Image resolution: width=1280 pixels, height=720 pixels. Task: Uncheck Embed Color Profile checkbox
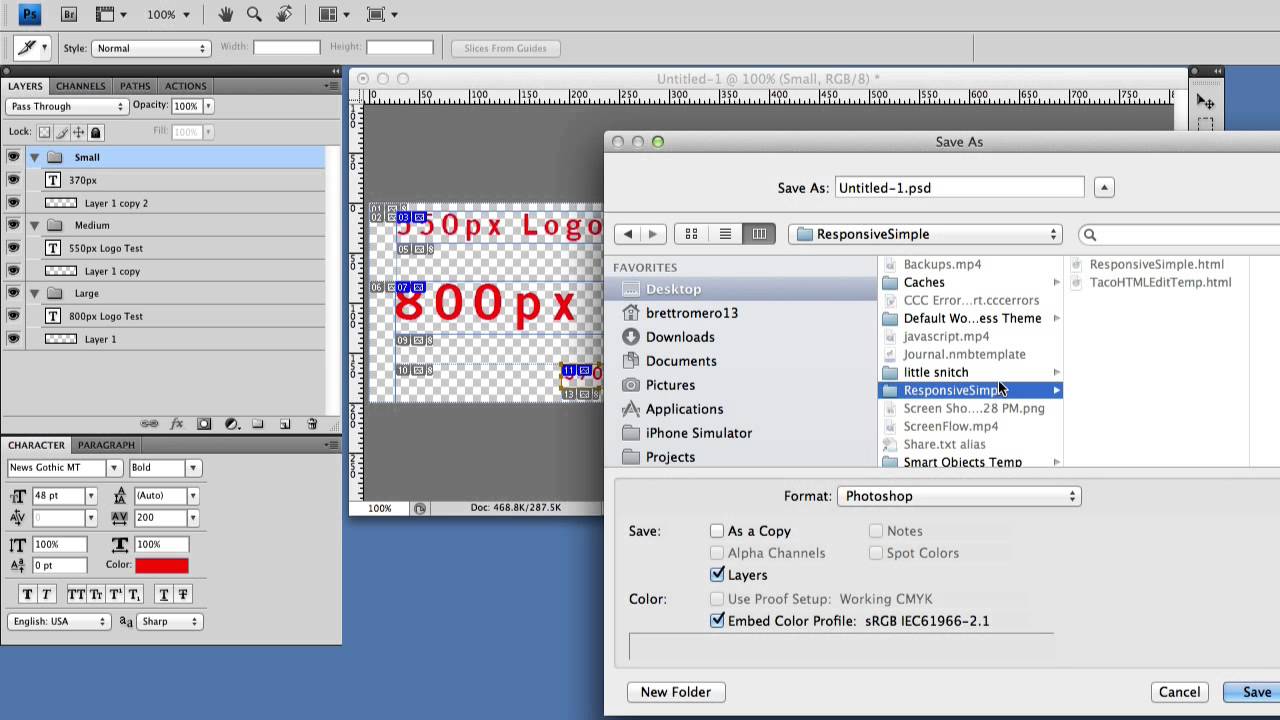click(717, 621)
